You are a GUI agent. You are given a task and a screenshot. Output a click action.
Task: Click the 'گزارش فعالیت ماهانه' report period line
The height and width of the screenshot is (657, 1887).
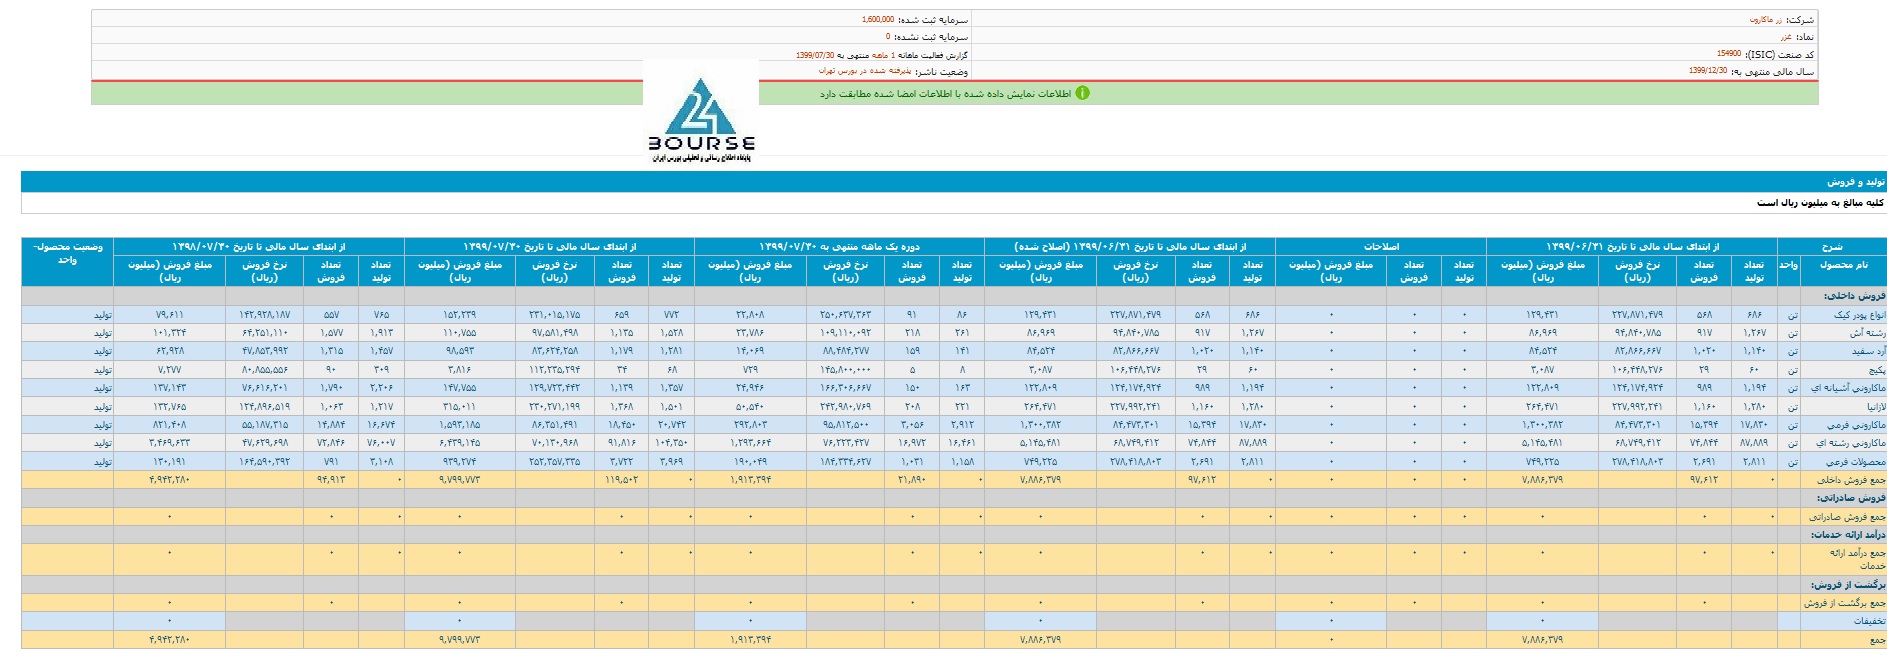[x=882, y=54]
